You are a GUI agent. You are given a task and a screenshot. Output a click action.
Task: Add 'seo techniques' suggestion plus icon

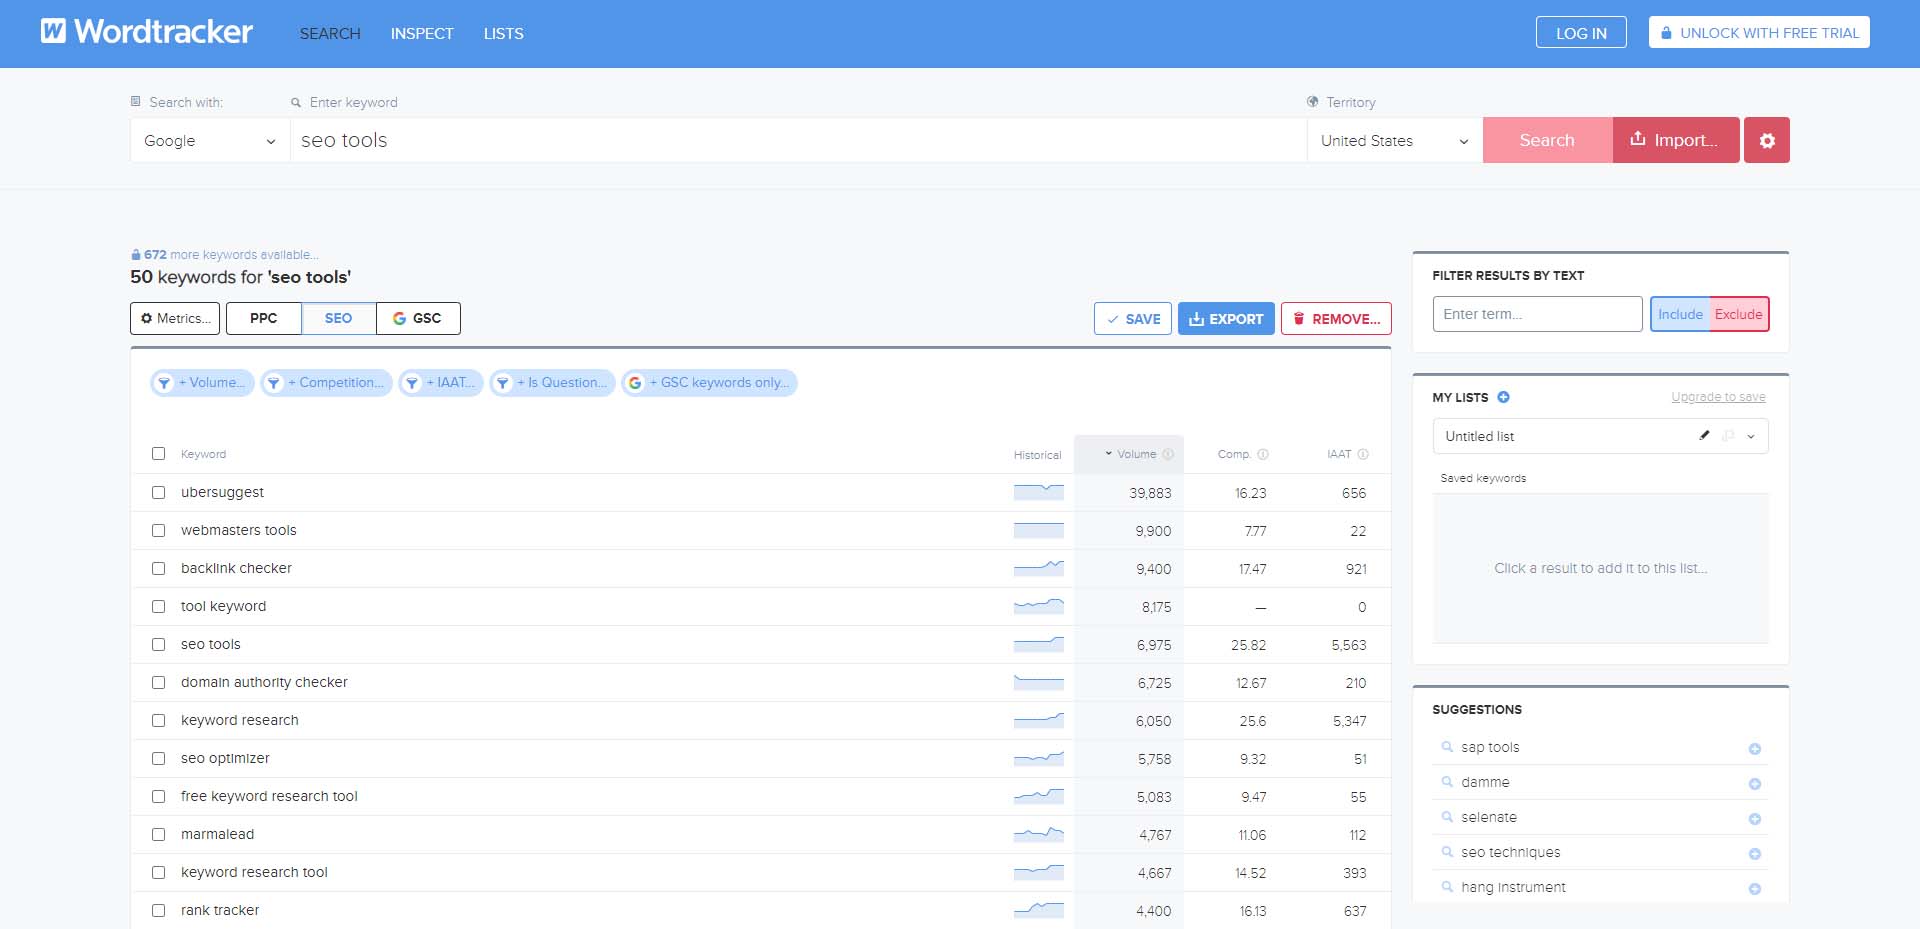pyautogui.click(x=1754, y=854)
